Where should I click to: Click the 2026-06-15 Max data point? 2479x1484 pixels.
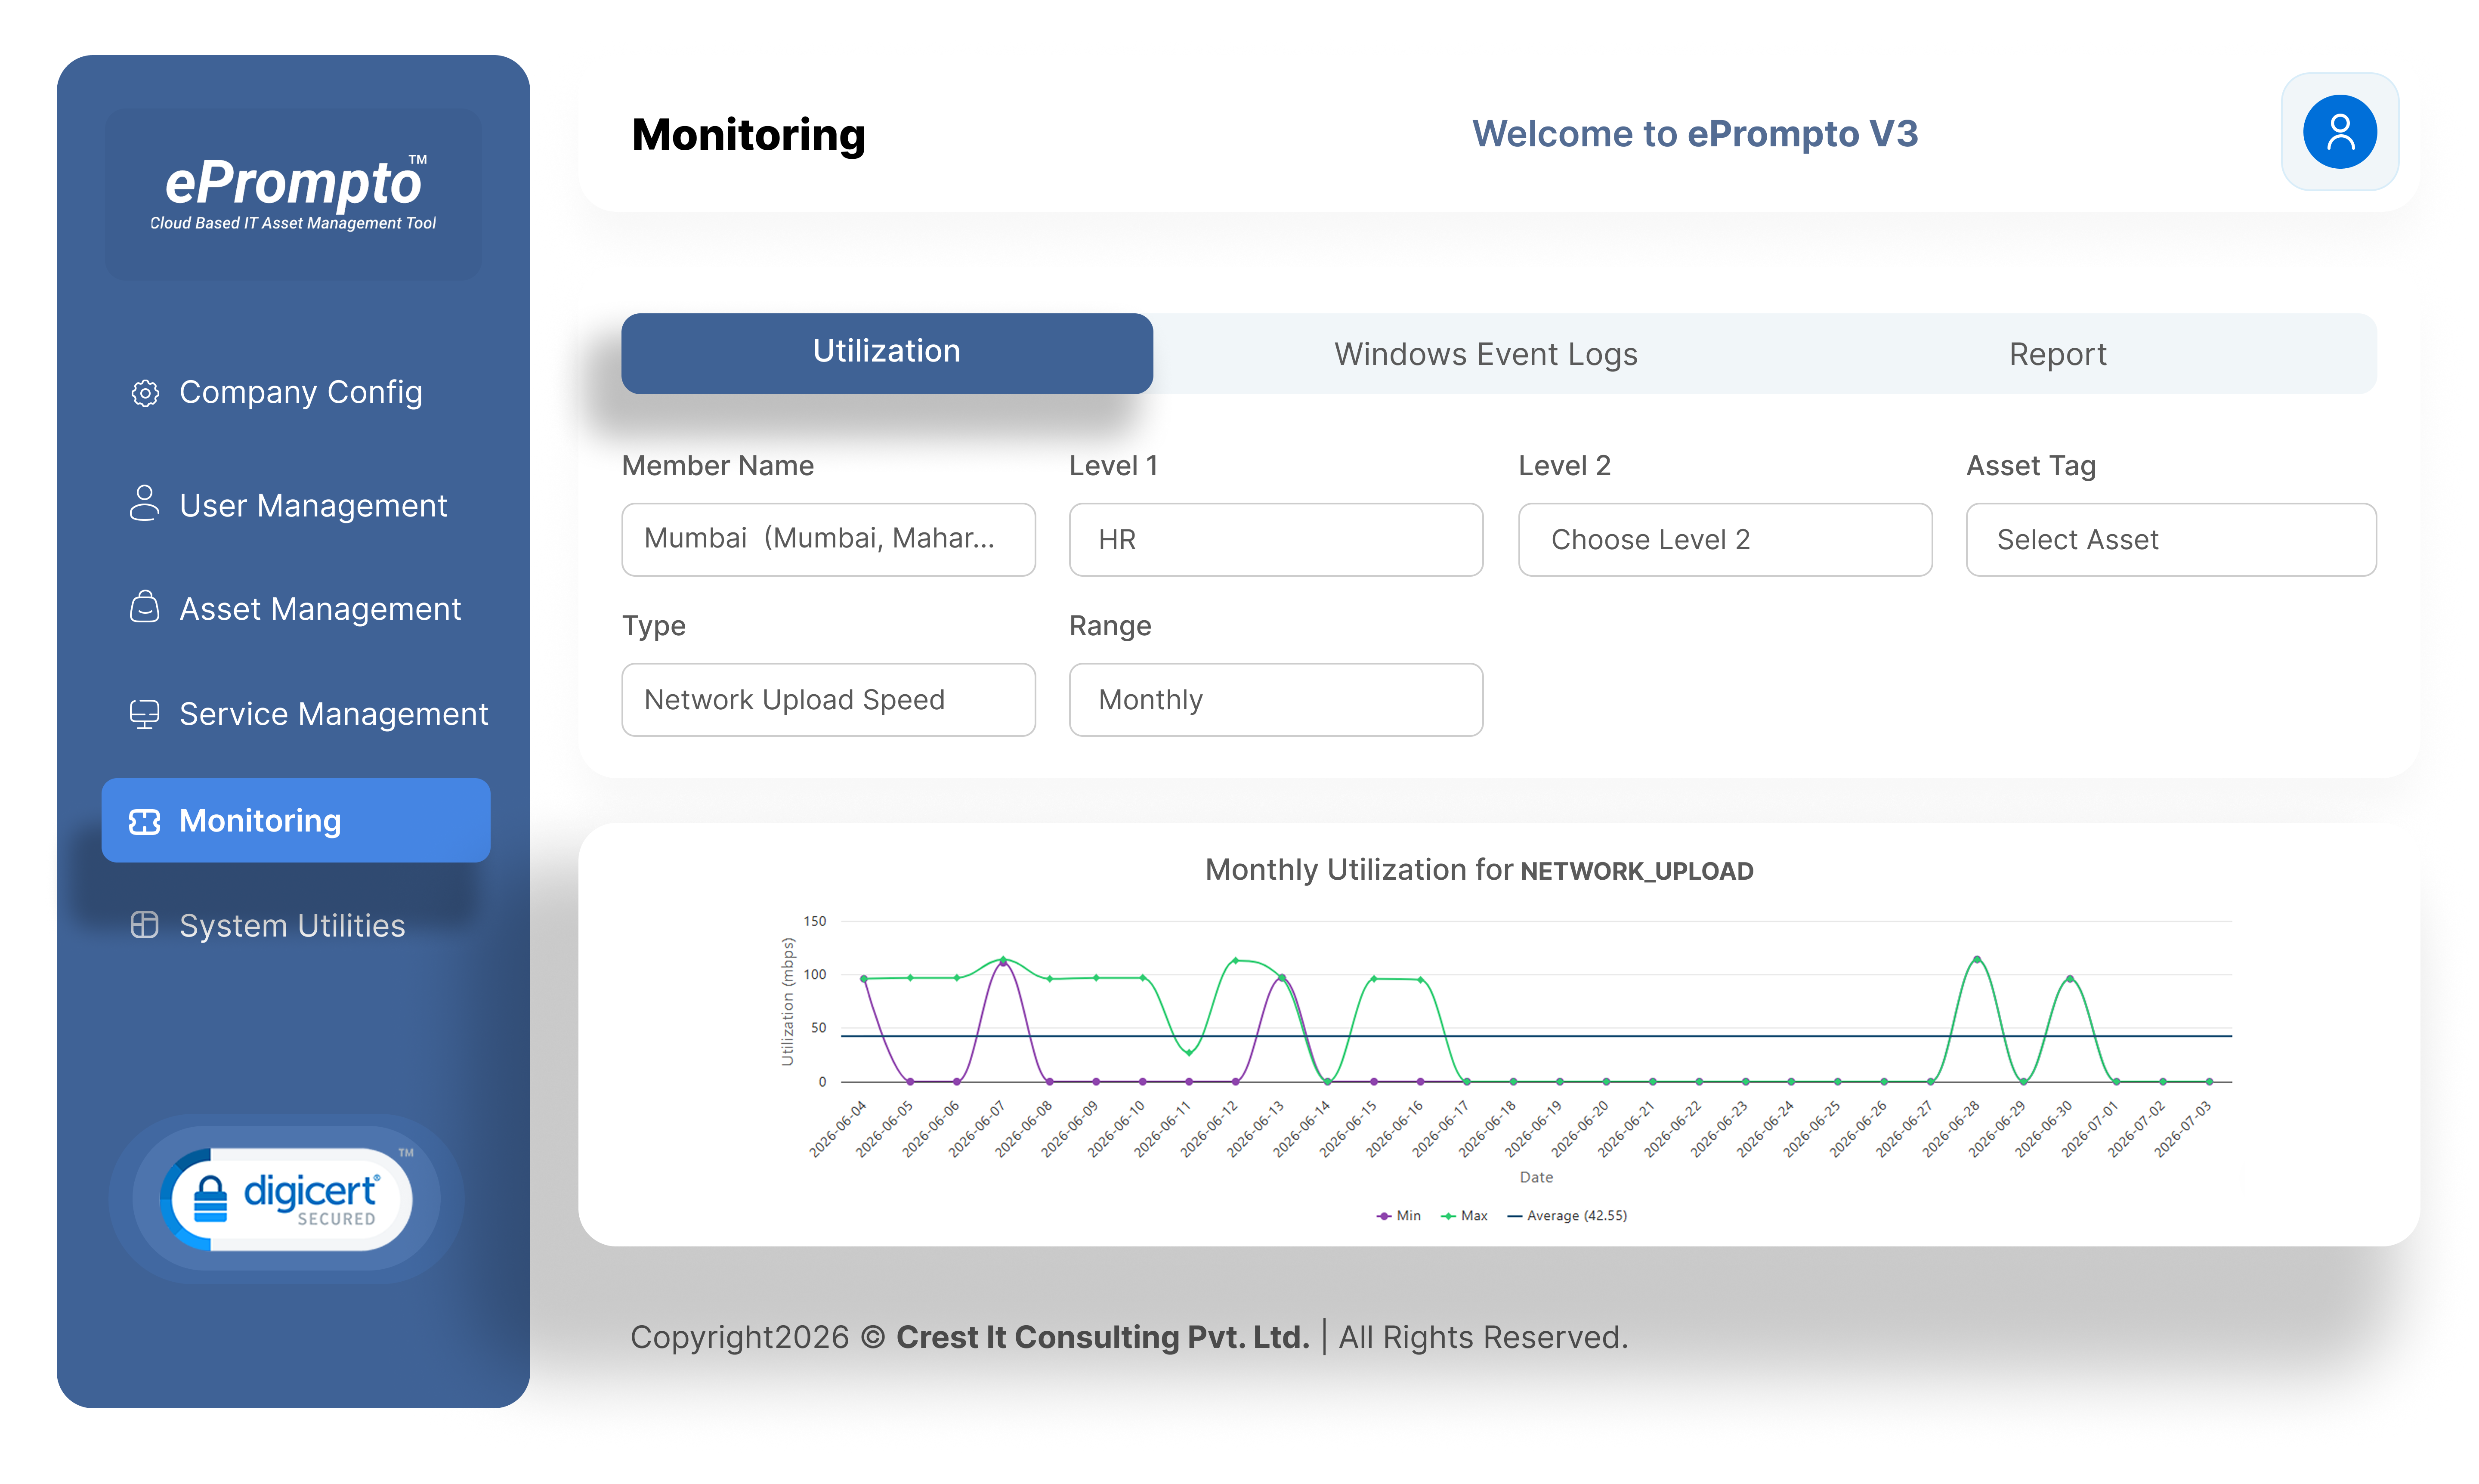pos(1374,979)
